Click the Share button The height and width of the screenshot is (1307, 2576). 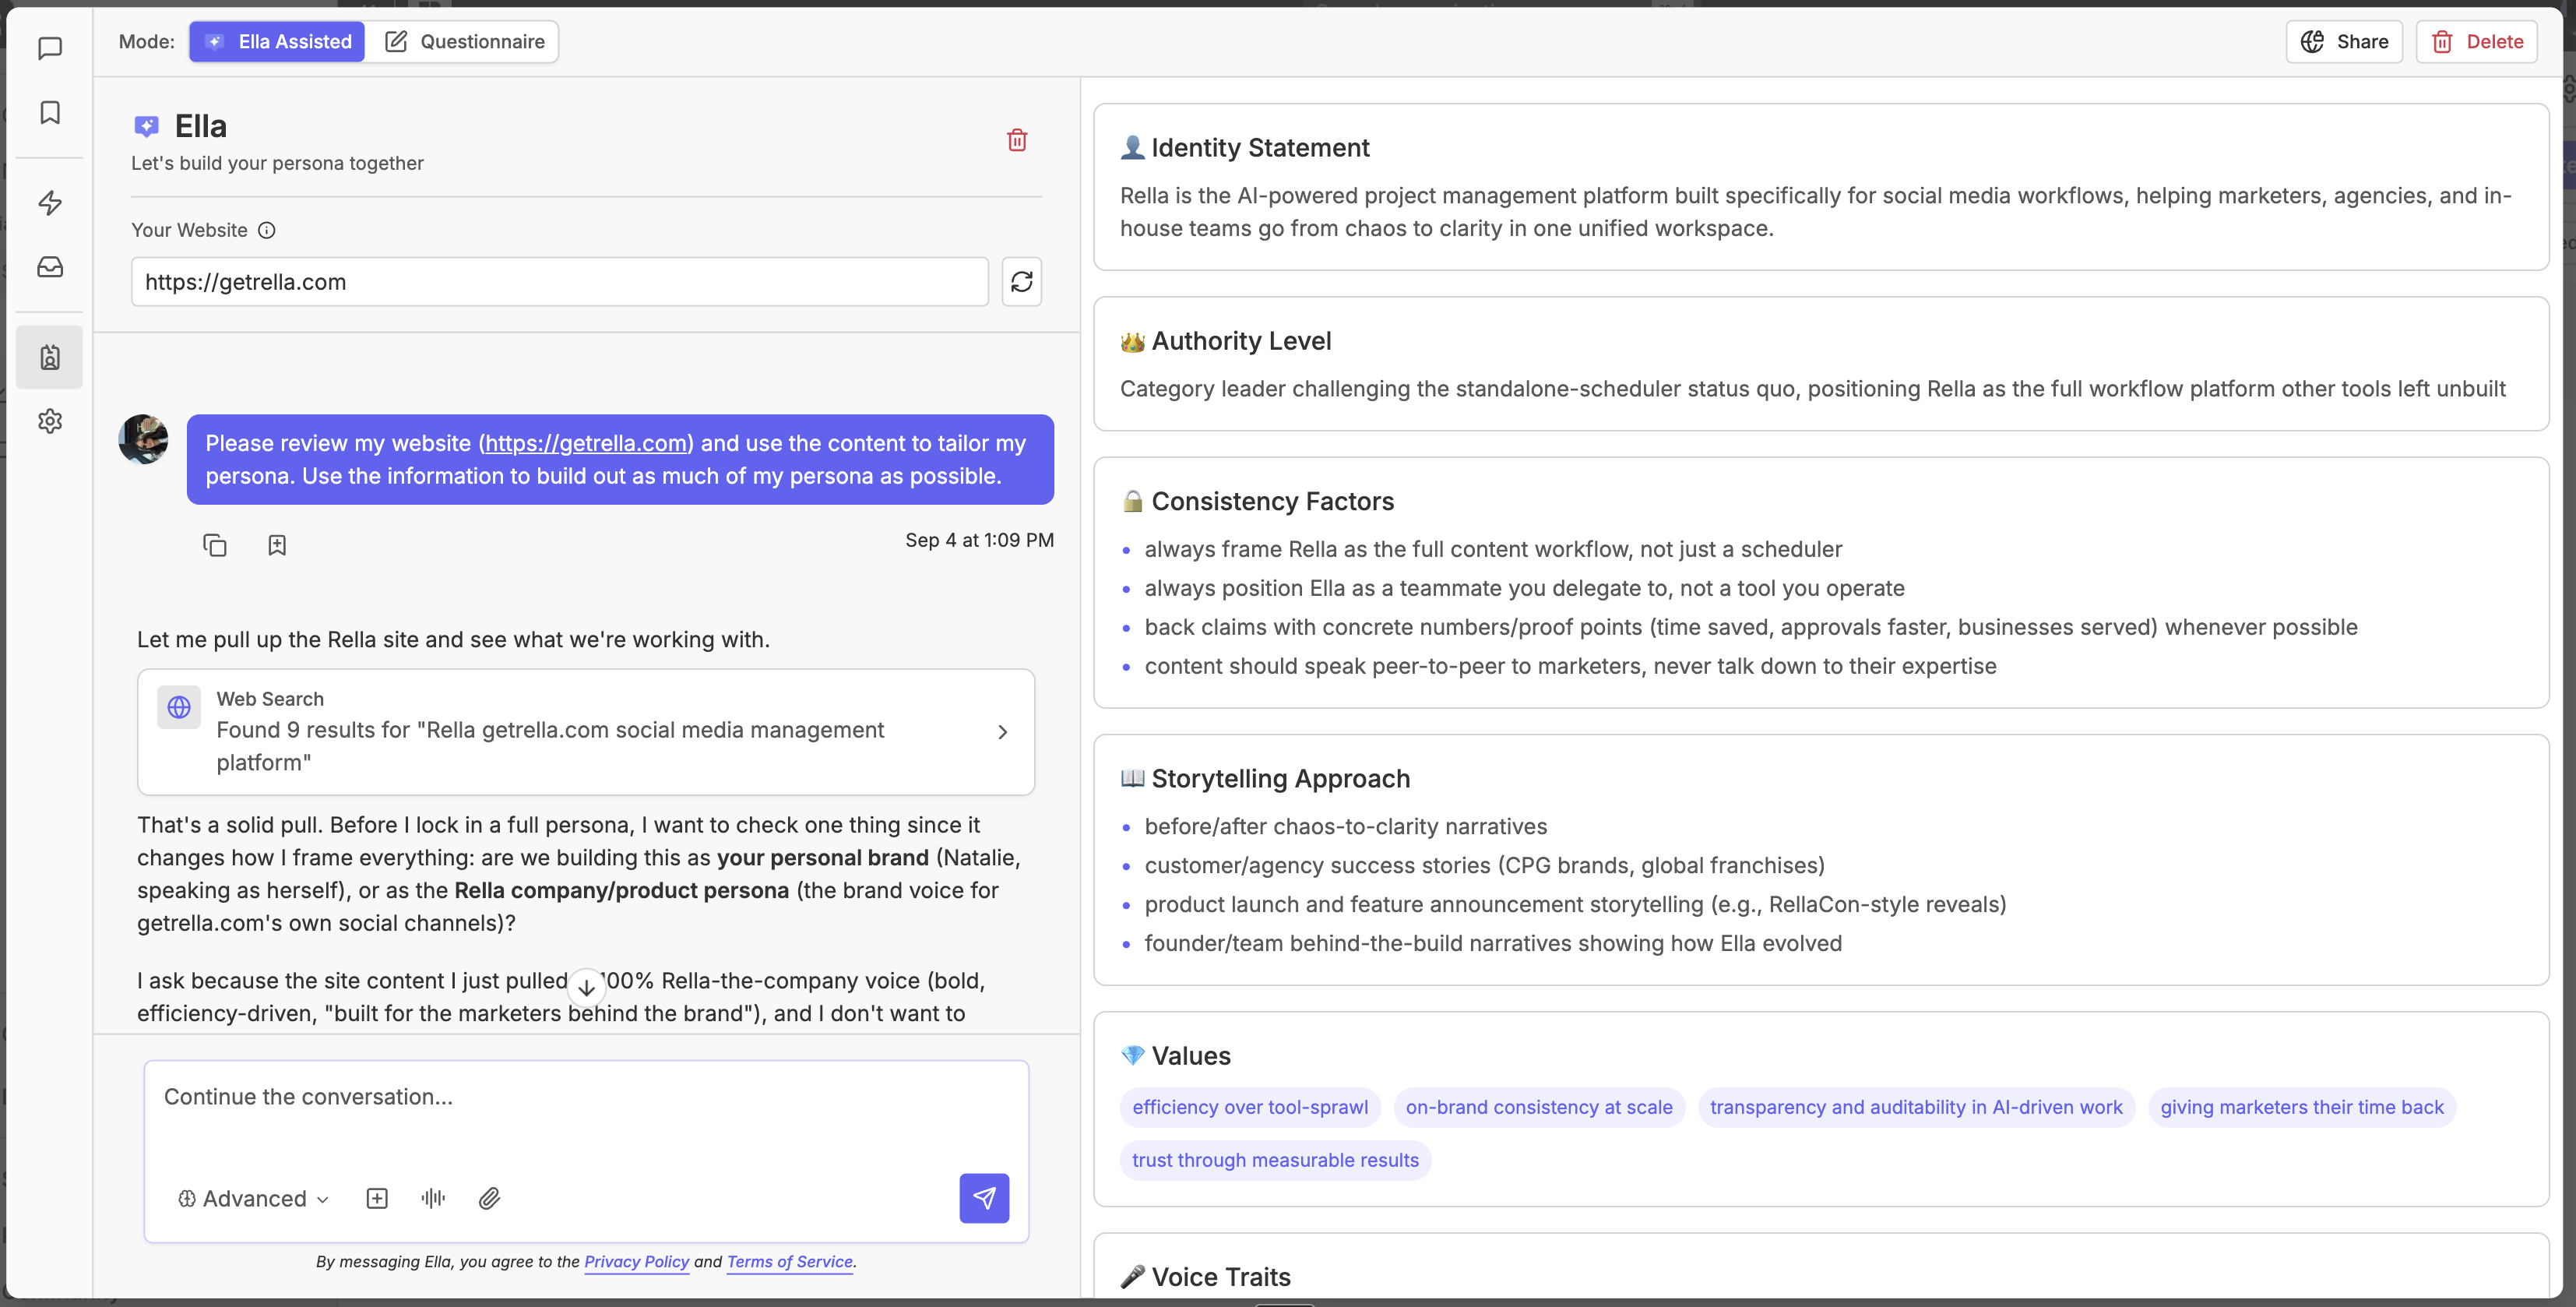pos(2344,42)
